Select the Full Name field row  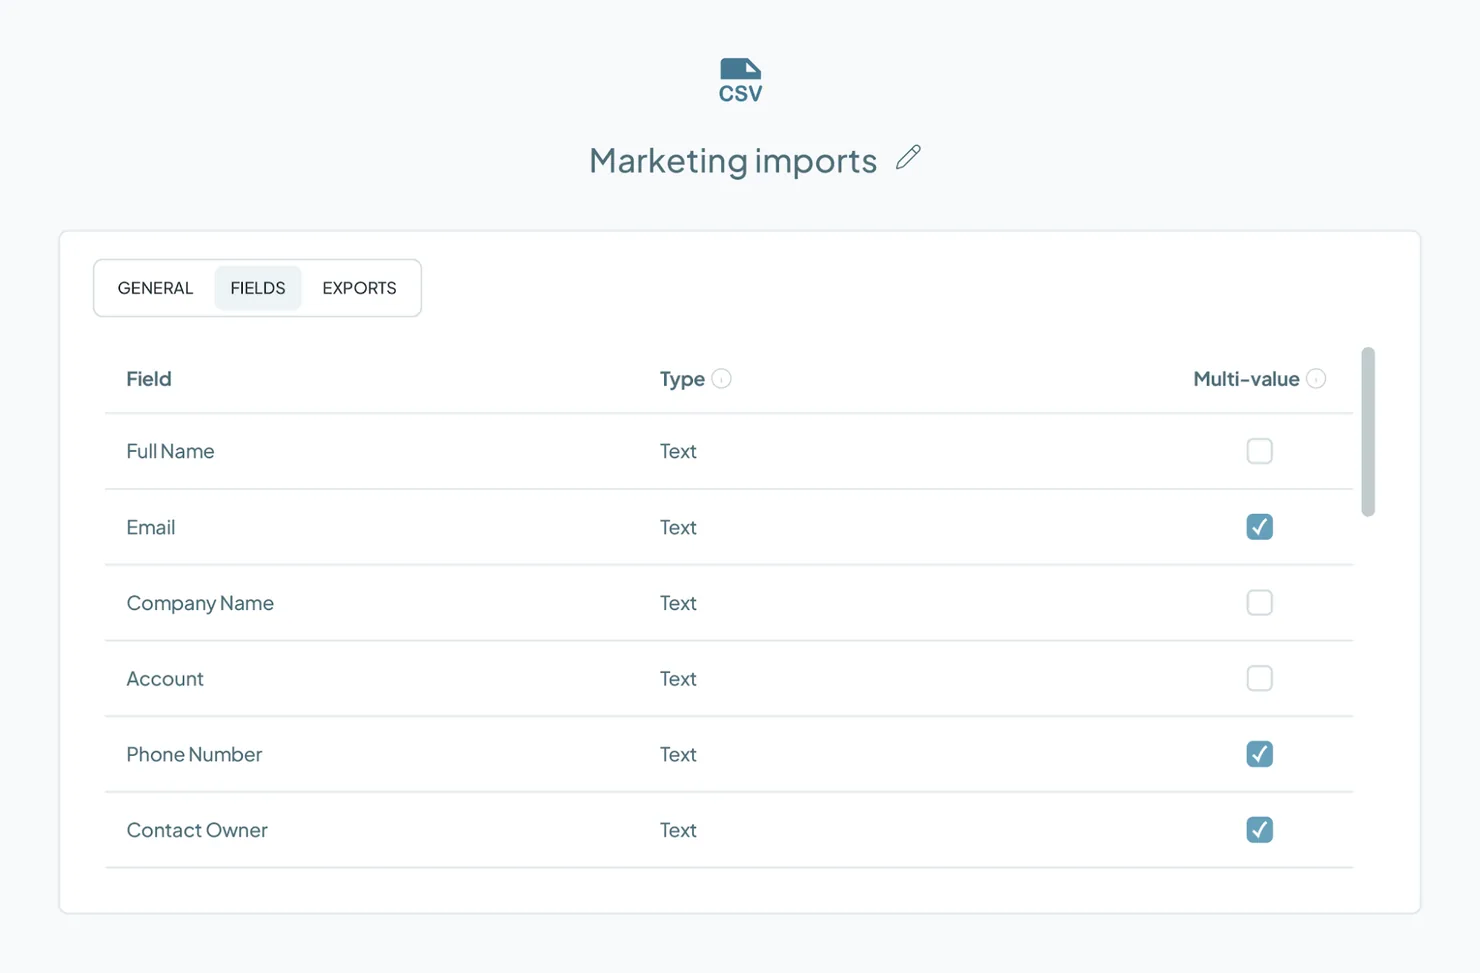(x=729, y=451)
